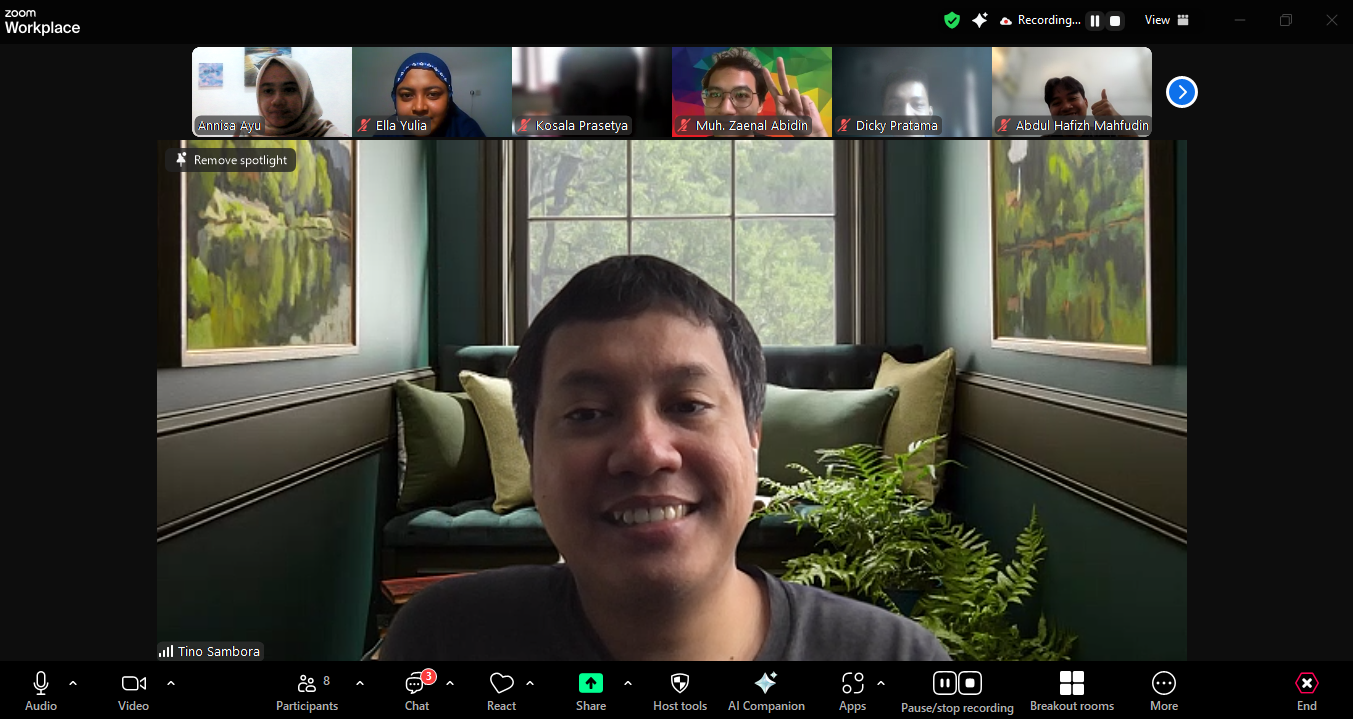
Task: Show next participants with blue arrow
Action: [1182, 92]
